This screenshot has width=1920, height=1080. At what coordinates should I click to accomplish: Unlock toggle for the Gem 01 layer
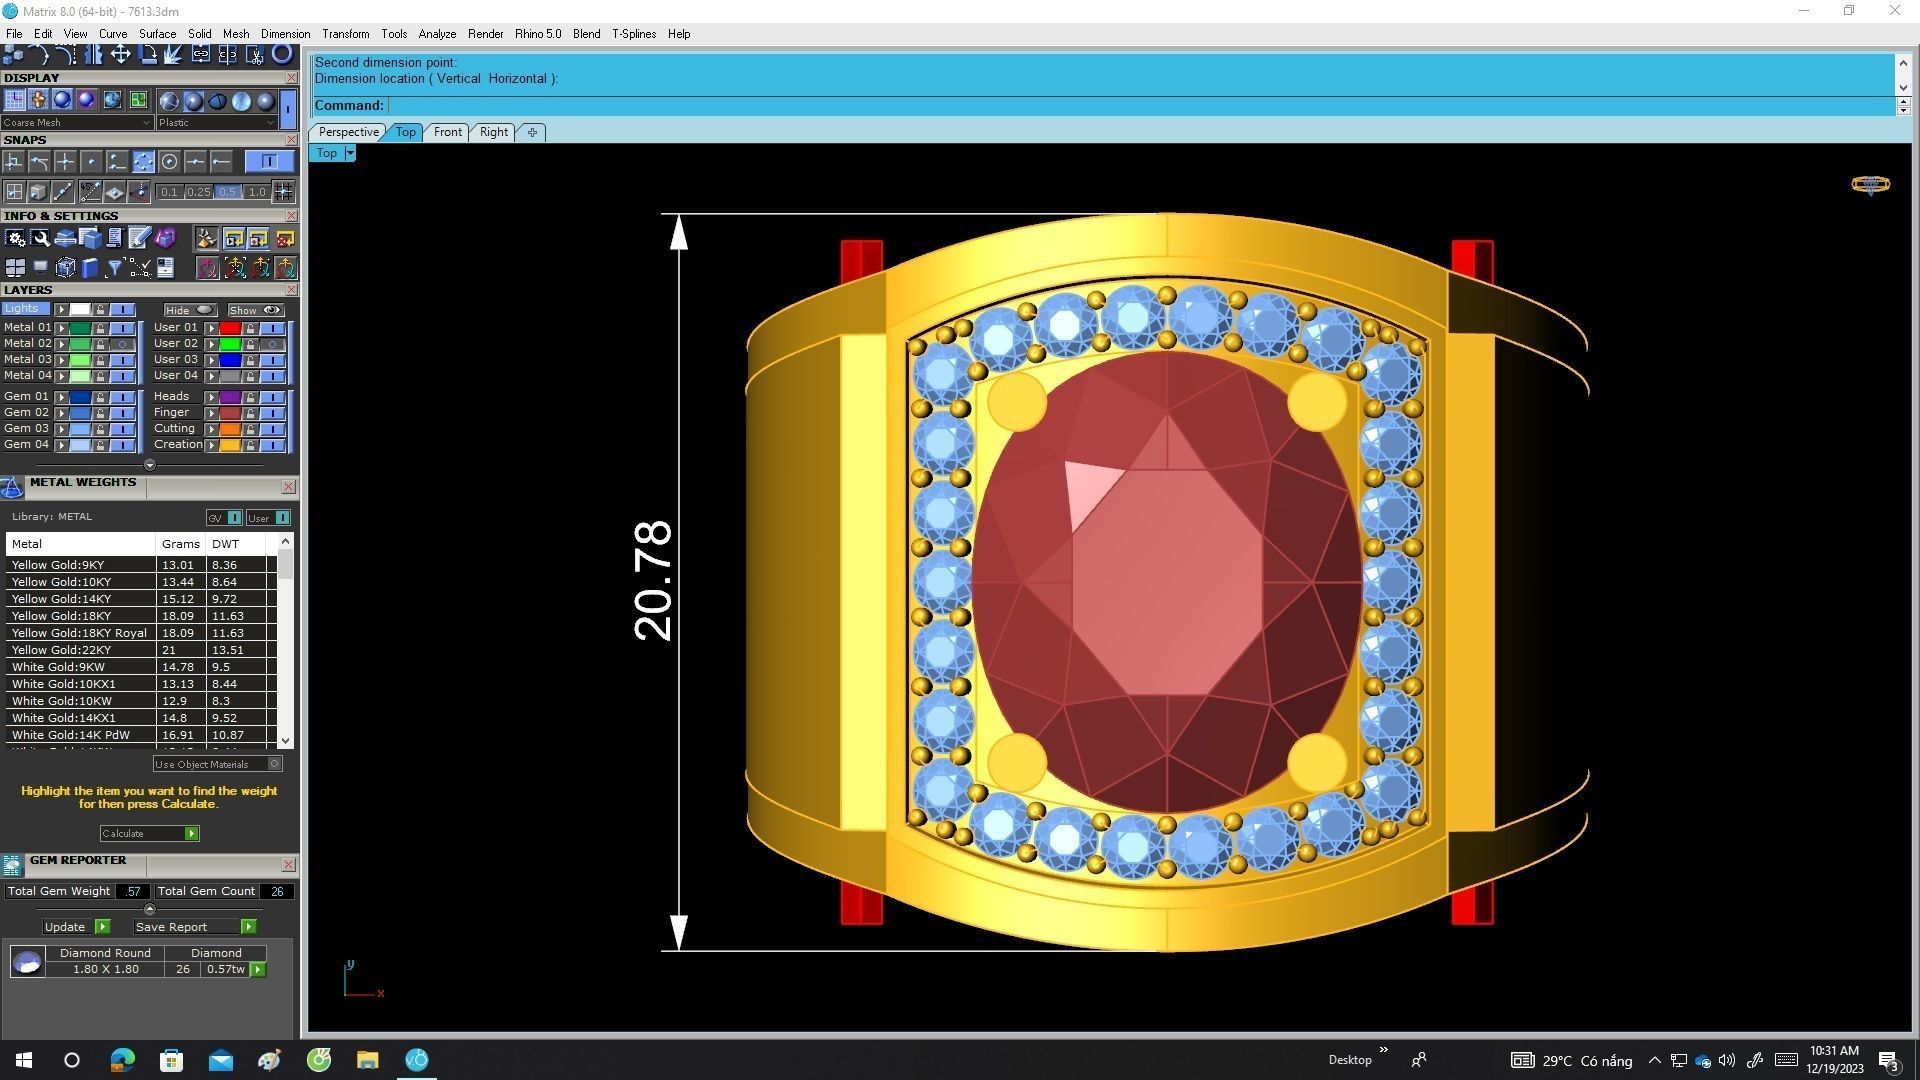pos(100,397)
